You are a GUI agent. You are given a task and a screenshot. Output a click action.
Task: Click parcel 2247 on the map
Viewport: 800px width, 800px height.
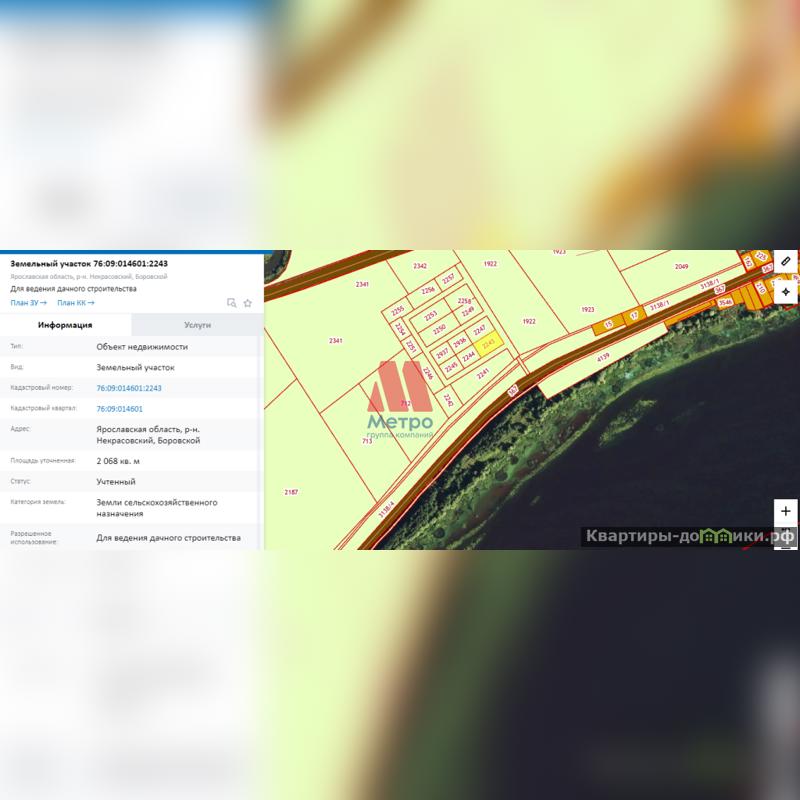479,329
